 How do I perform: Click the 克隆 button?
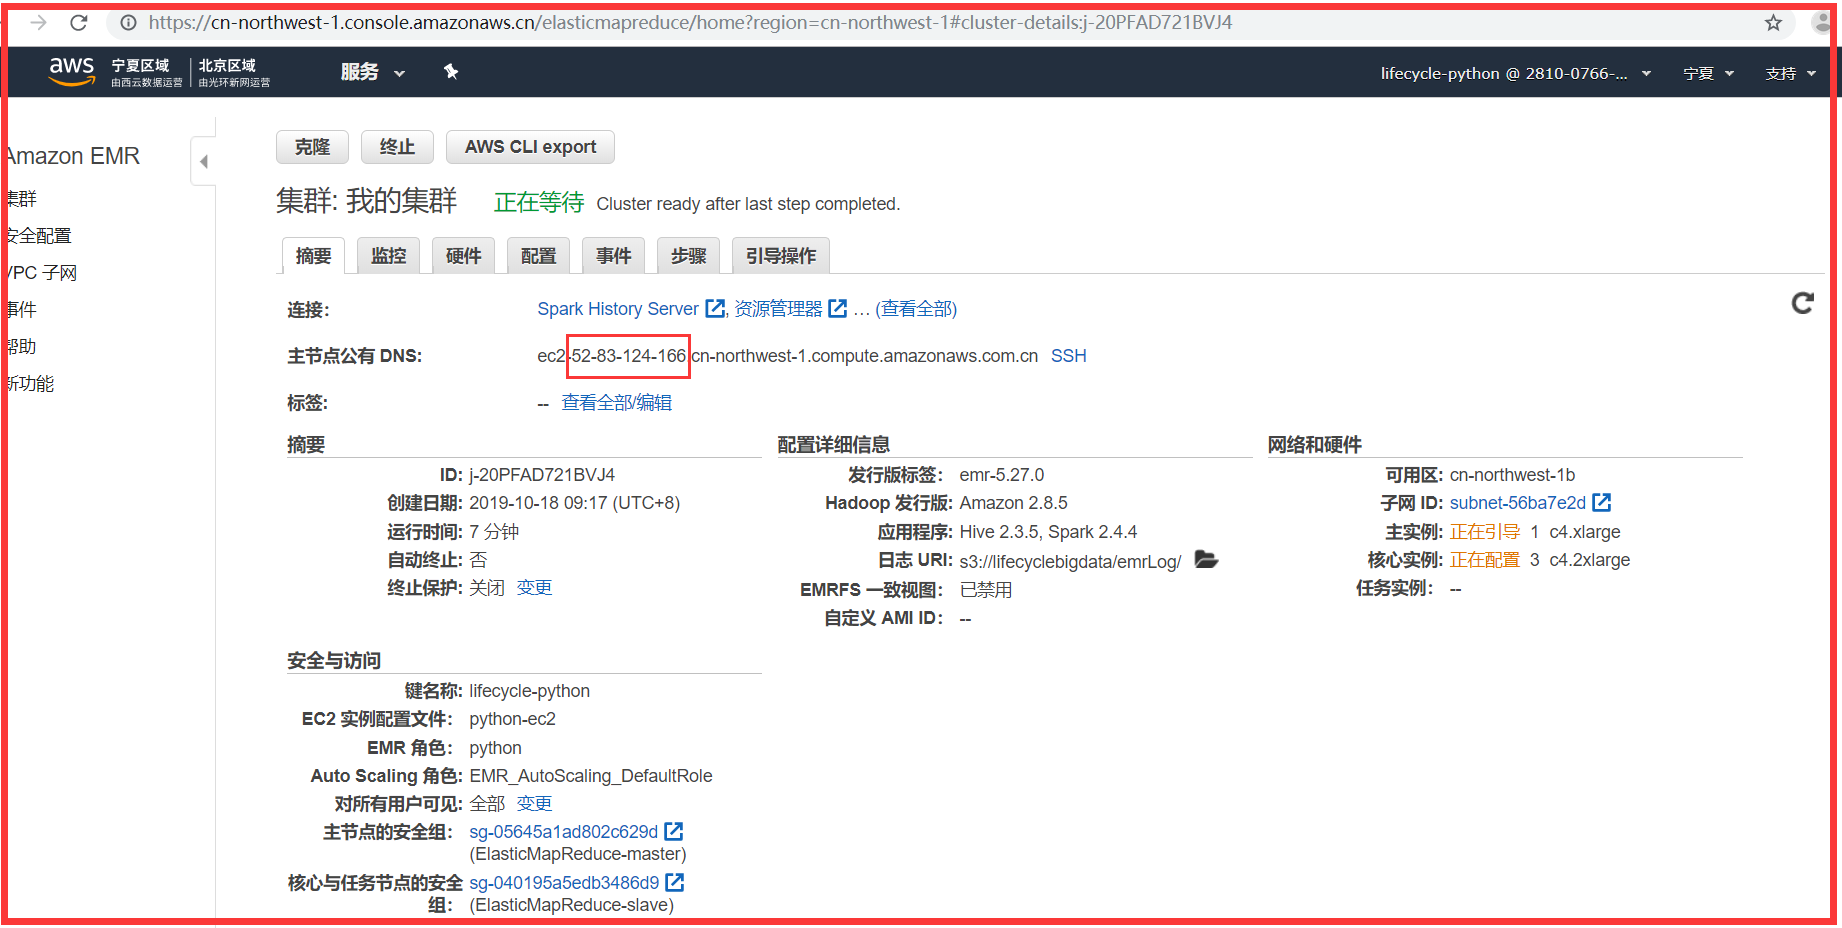click(311, 146)
